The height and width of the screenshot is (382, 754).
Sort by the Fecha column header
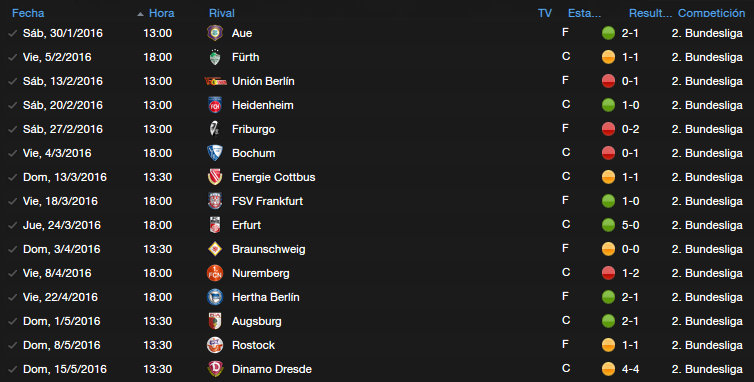(x=28, y=13)
